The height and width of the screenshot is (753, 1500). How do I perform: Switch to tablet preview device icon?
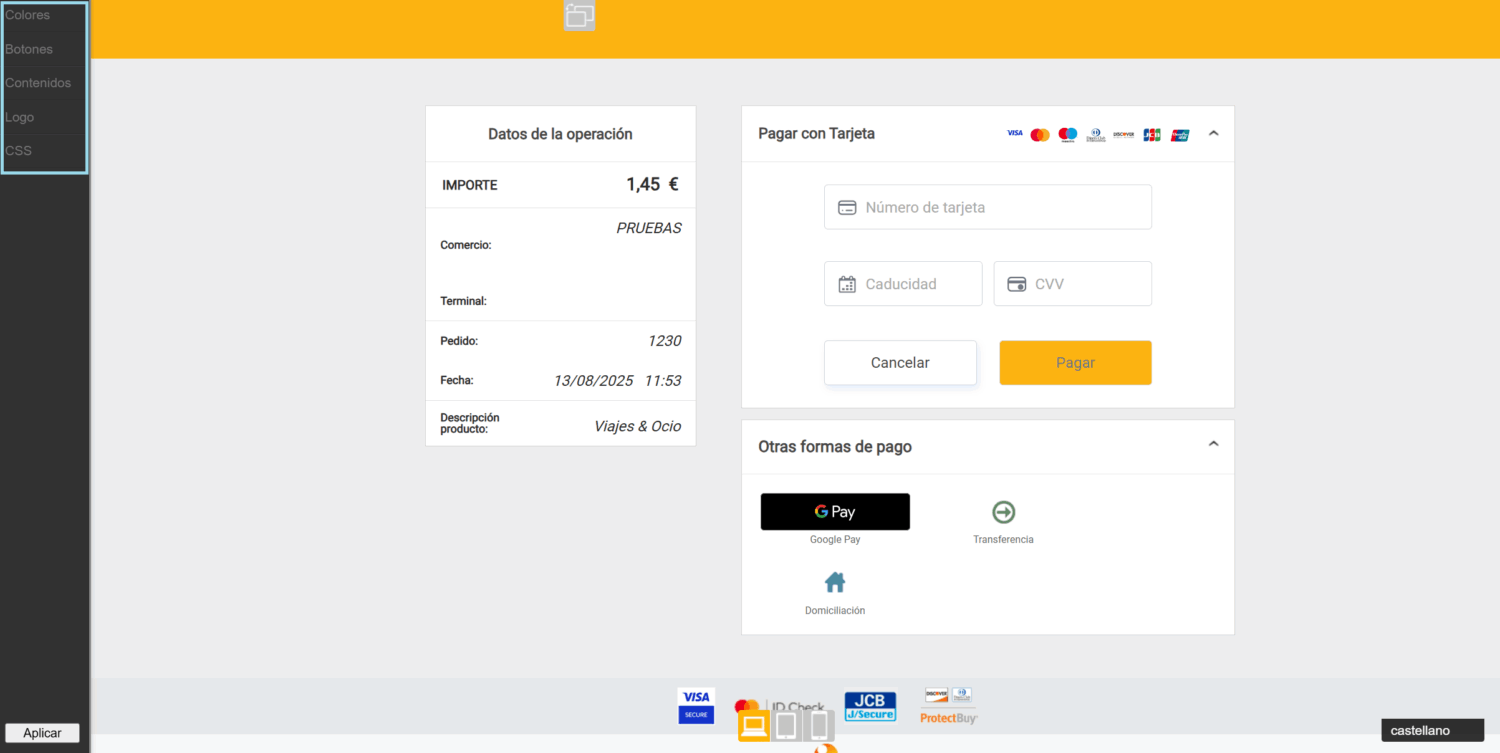pos(787,725)
